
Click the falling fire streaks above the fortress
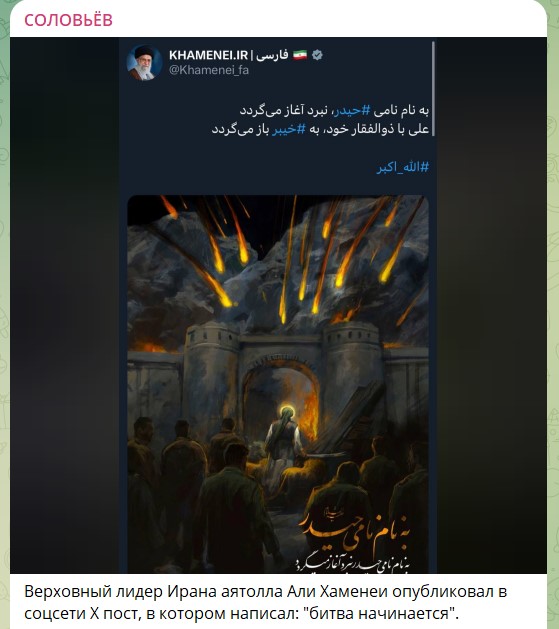pos(281,257)
